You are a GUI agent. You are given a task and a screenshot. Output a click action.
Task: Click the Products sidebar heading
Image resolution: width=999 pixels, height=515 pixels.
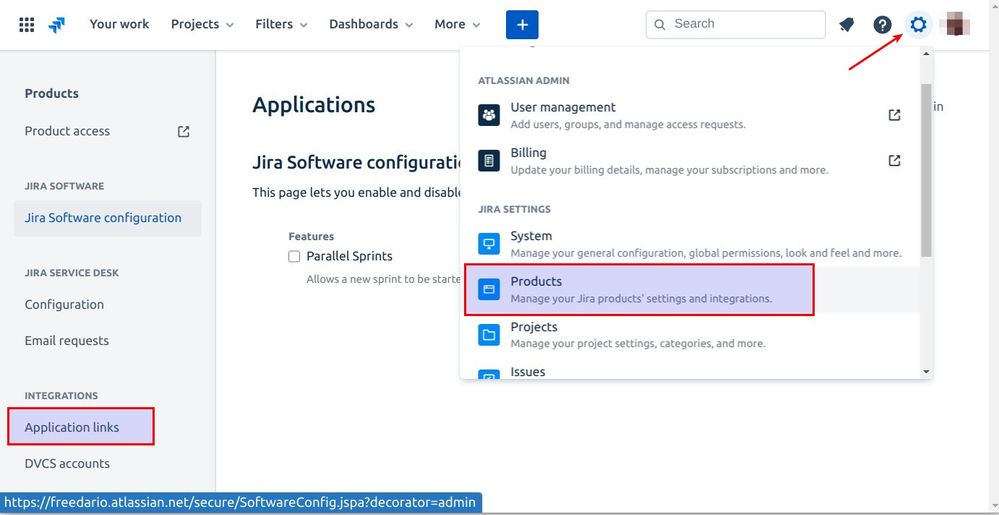[x=52, y=93]
